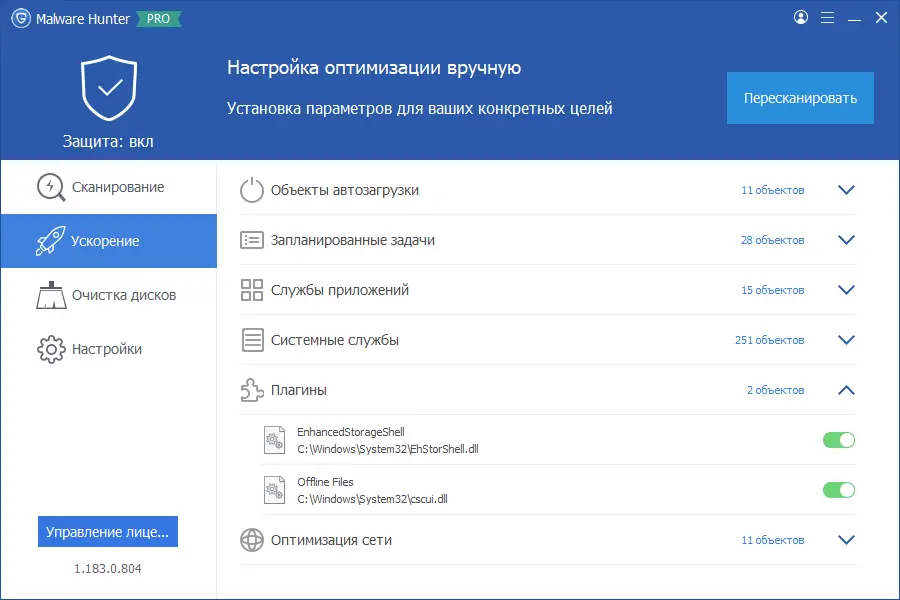Open the hamburger menu in titlebar
Image resolution: width=900 pixels, height=600 pixels.
click(827, 17)
